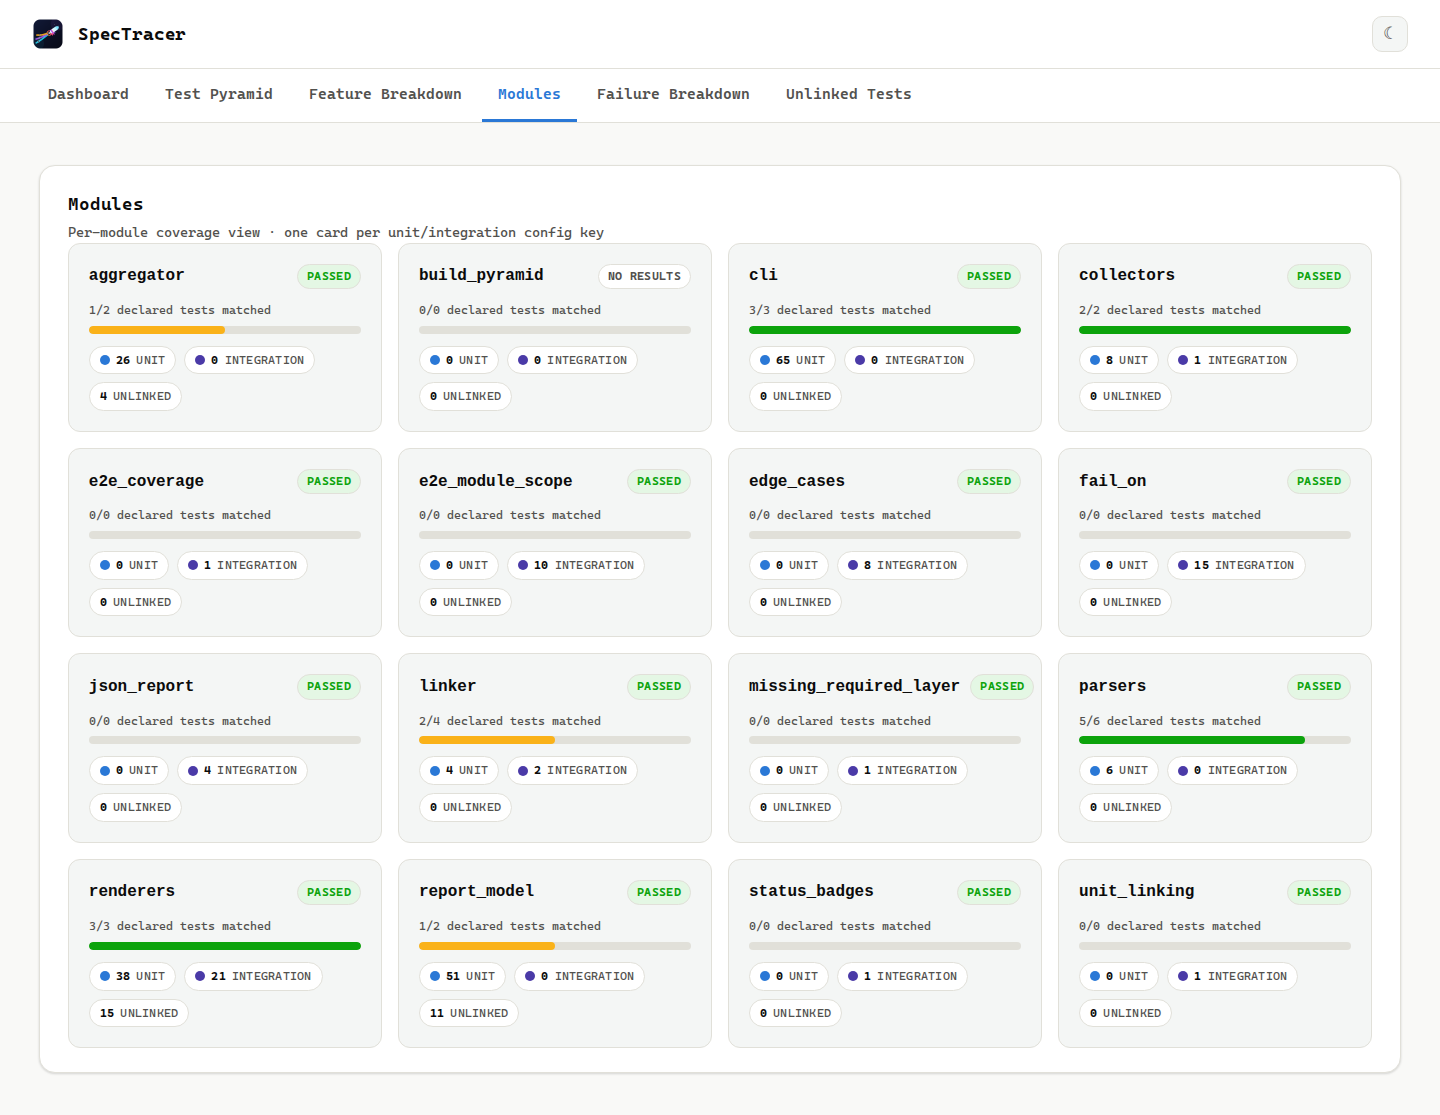Click 4 INTEGRATION chip in json_report

click(242, 770)
